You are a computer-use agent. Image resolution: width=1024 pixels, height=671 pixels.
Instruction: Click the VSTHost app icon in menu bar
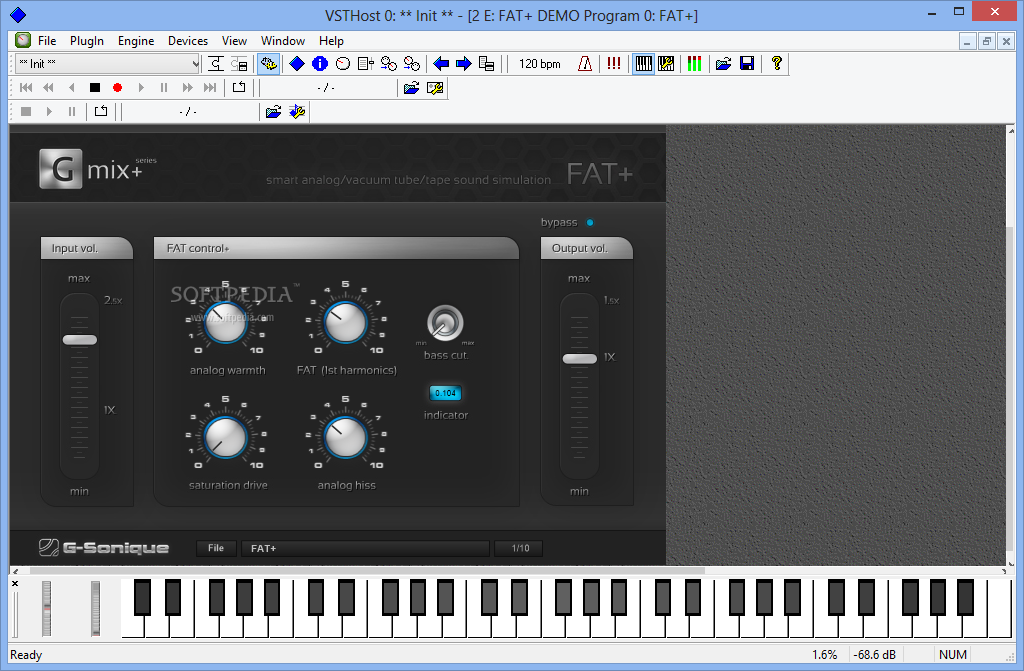point(23,41)
